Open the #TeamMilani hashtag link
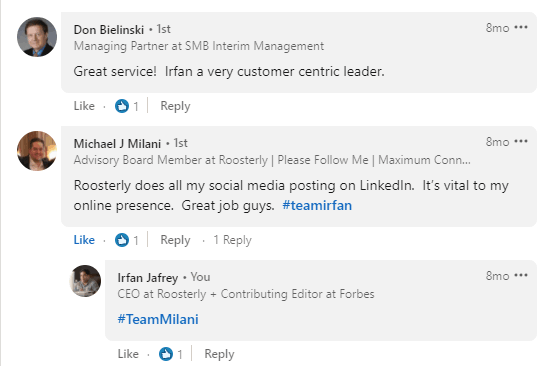 [158, 319]
